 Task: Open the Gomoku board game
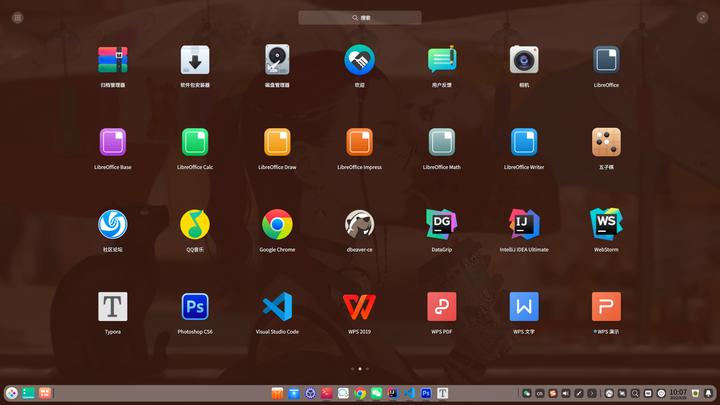[x=606, y=142]
